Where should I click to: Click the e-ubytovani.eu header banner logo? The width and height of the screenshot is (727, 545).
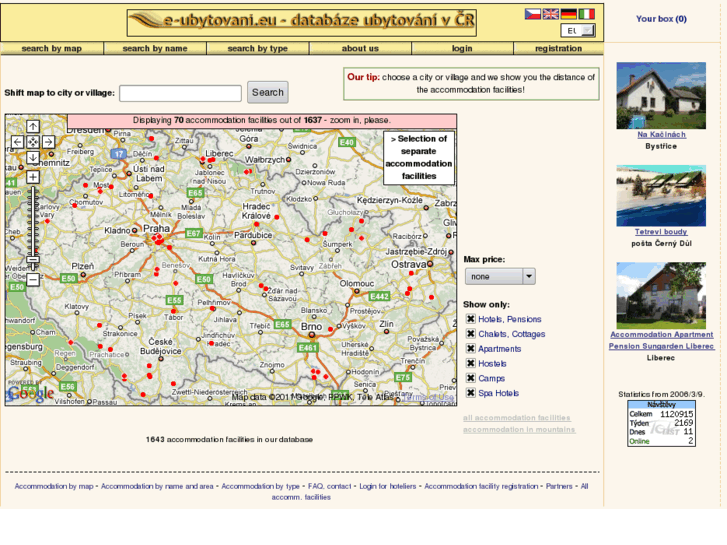click(302, 21)
